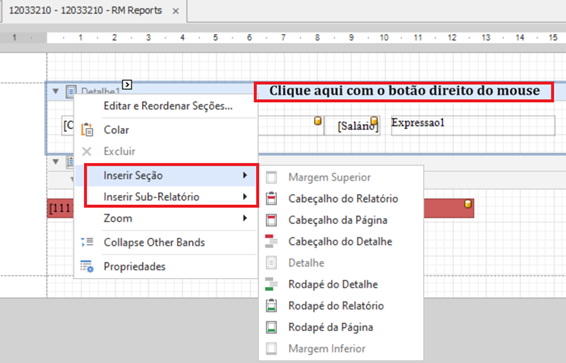Close the RM Reports tab
Image resolution: width=566 pixels, height=363 pixels.
[176, 11]
